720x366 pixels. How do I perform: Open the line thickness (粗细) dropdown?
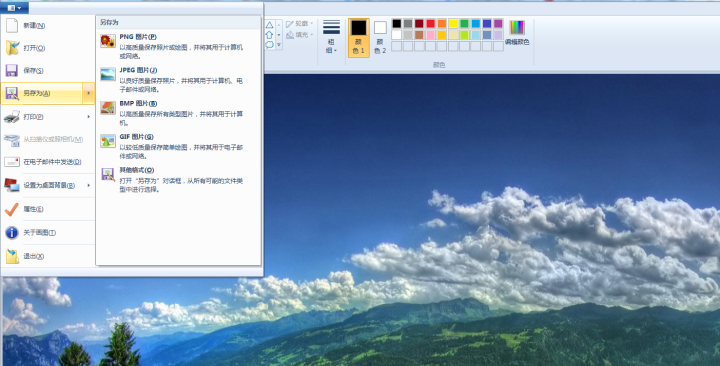click(x=331, y=36)
